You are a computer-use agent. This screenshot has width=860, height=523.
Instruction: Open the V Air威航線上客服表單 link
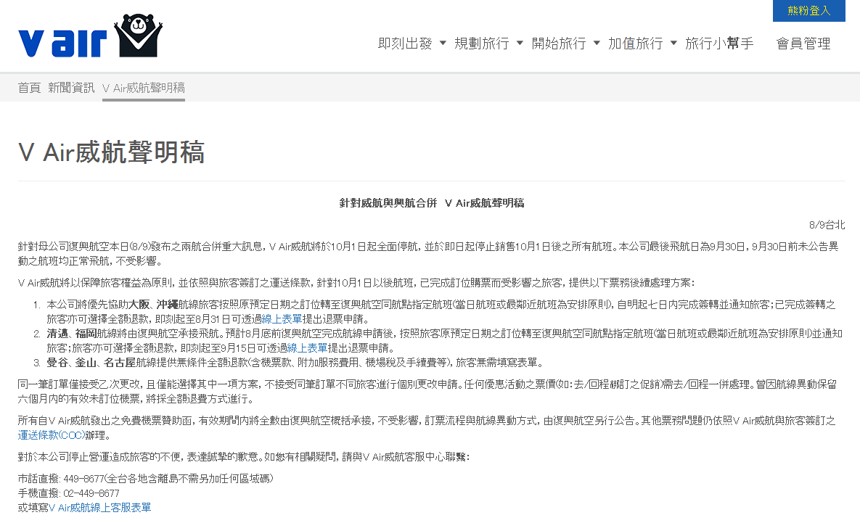pyautogui.click(x=100, y=508)
